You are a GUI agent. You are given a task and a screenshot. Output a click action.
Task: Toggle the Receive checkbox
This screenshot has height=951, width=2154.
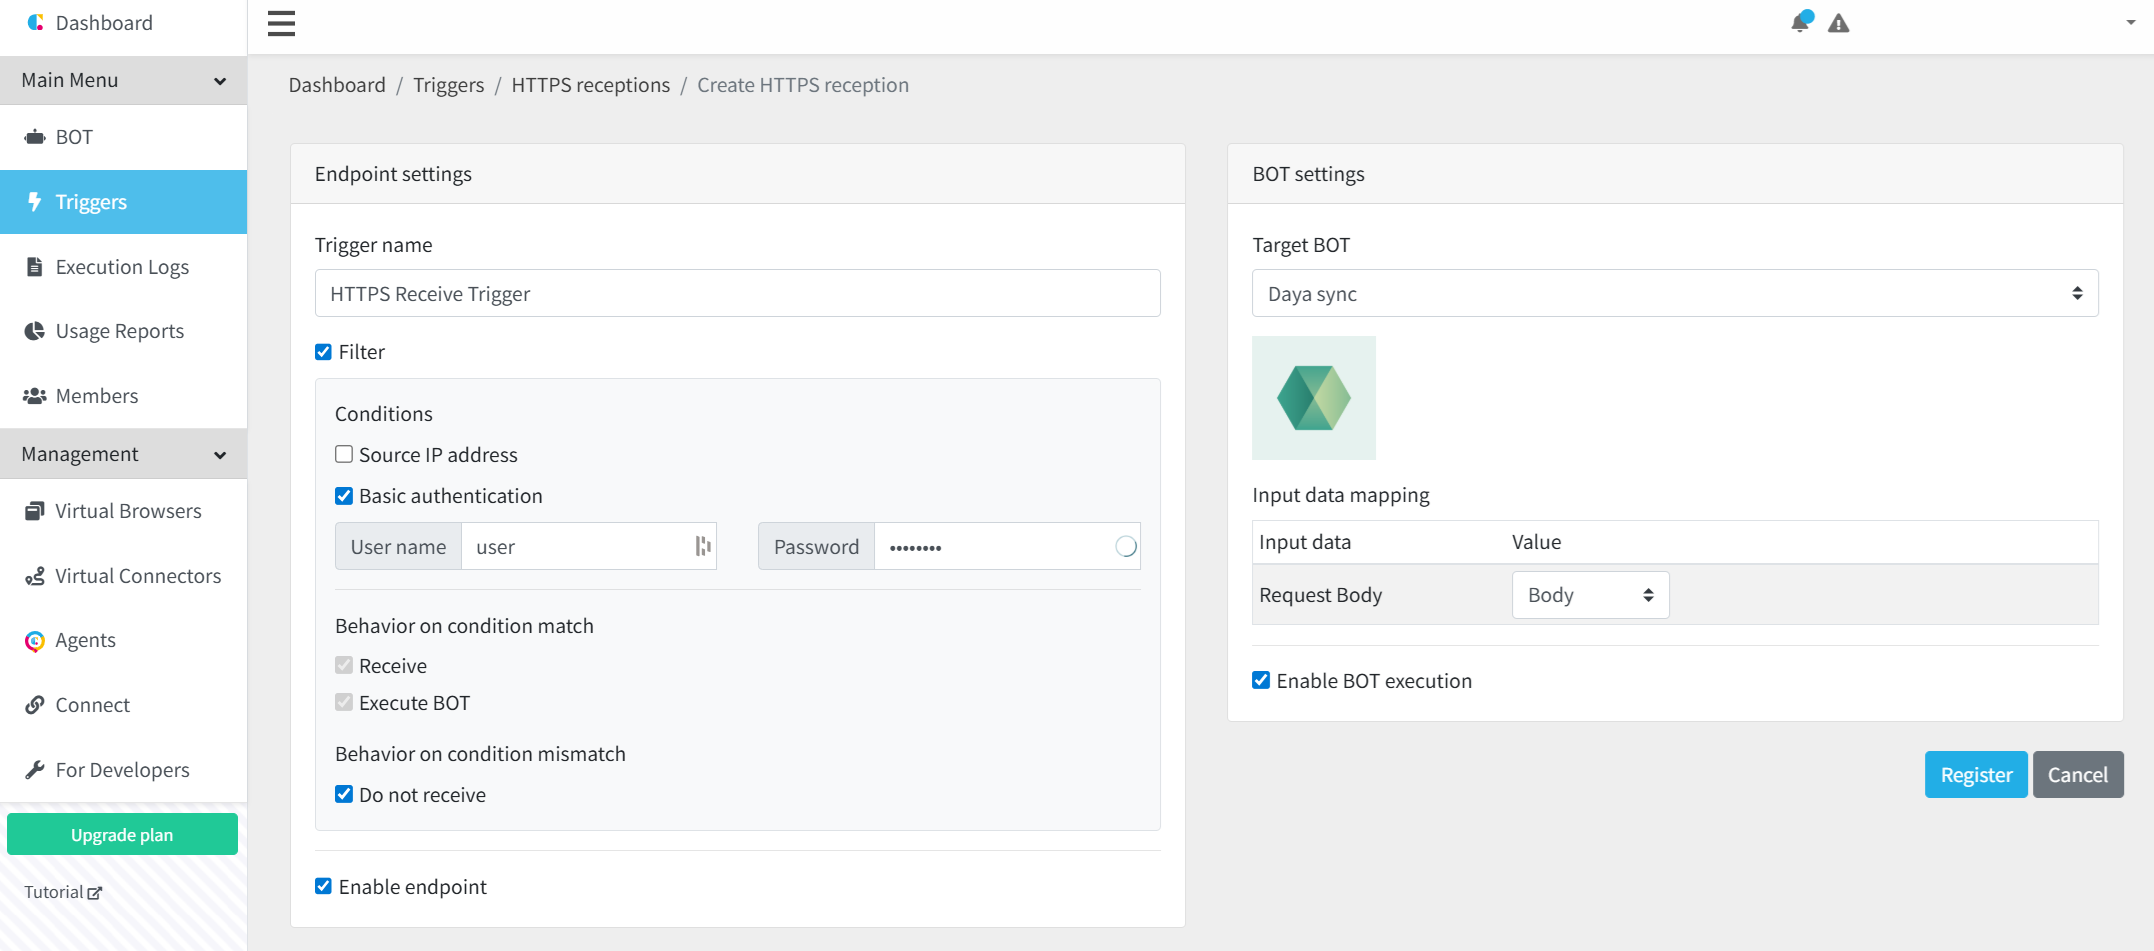344,665
